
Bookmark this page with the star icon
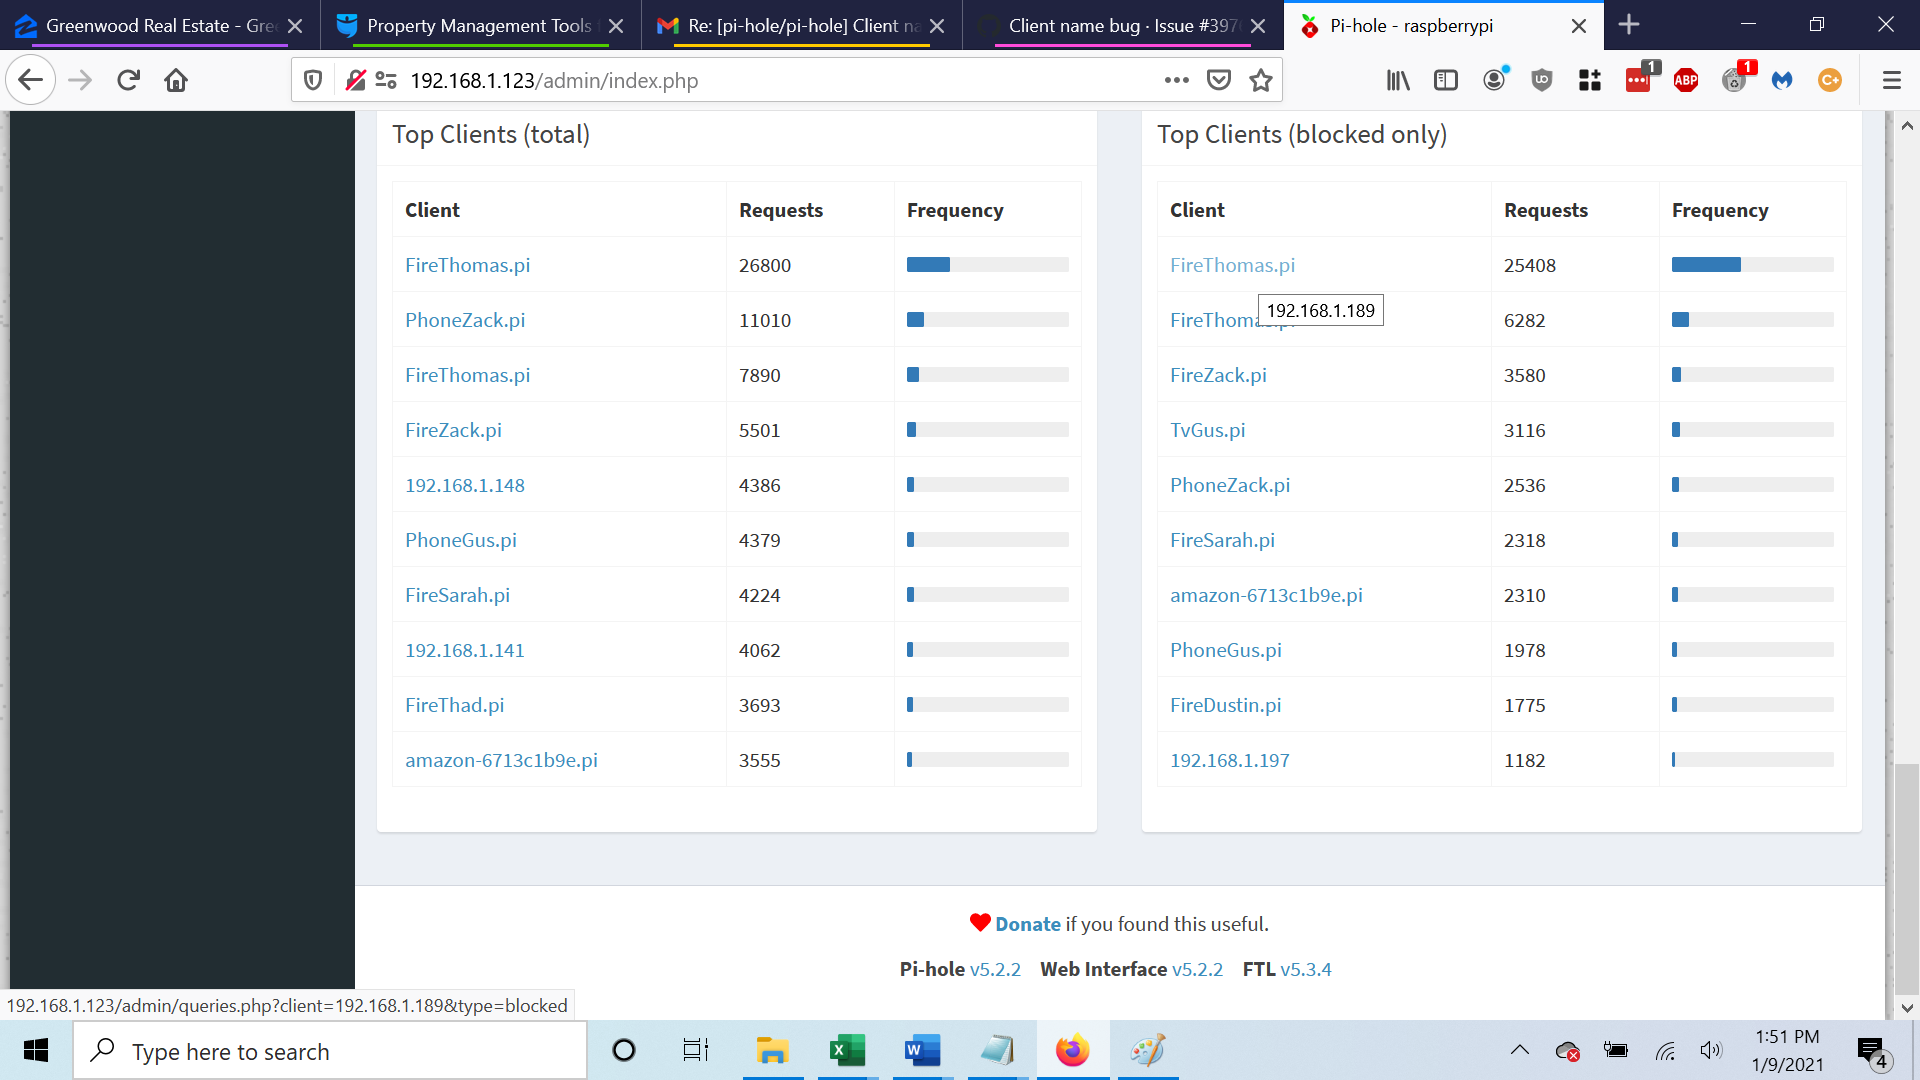click(x=1259, y=80)
